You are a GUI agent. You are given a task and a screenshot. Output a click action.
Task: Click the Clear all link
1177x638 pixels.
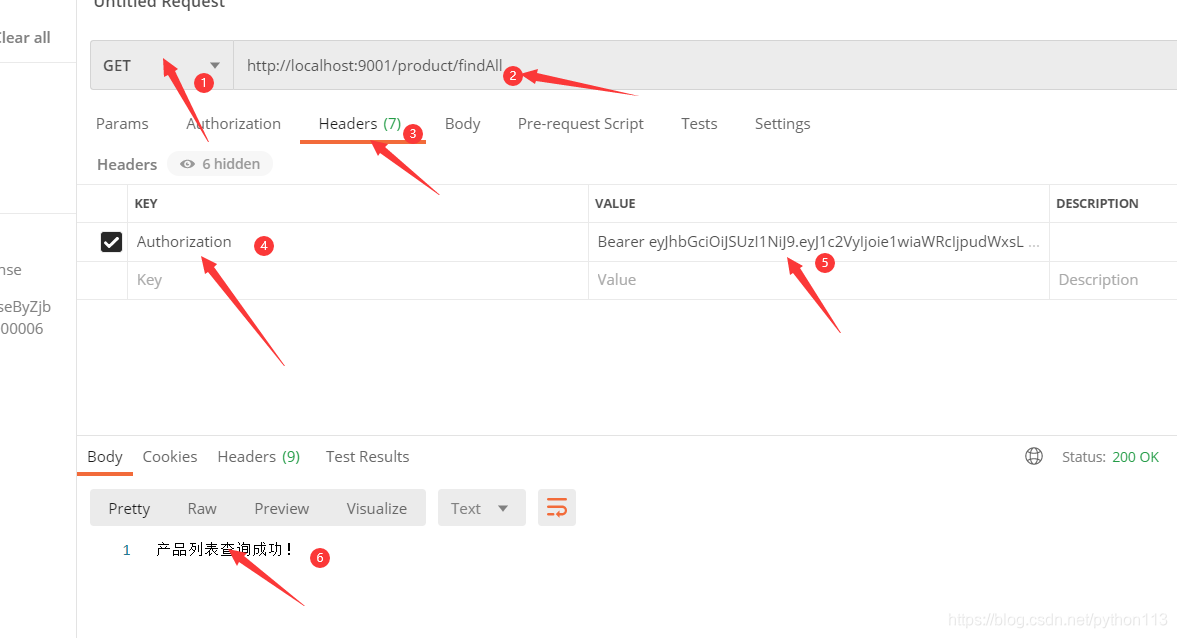[x=25, y=38]
